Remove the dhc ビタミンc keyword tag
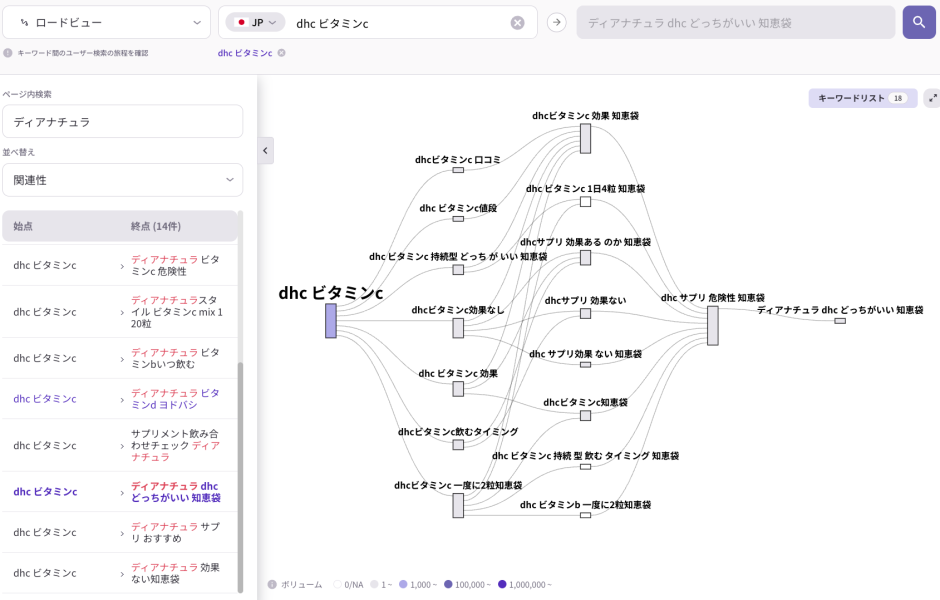Viewport: 940px width, 600px height. pyautogui.click(x=282, y=53)
